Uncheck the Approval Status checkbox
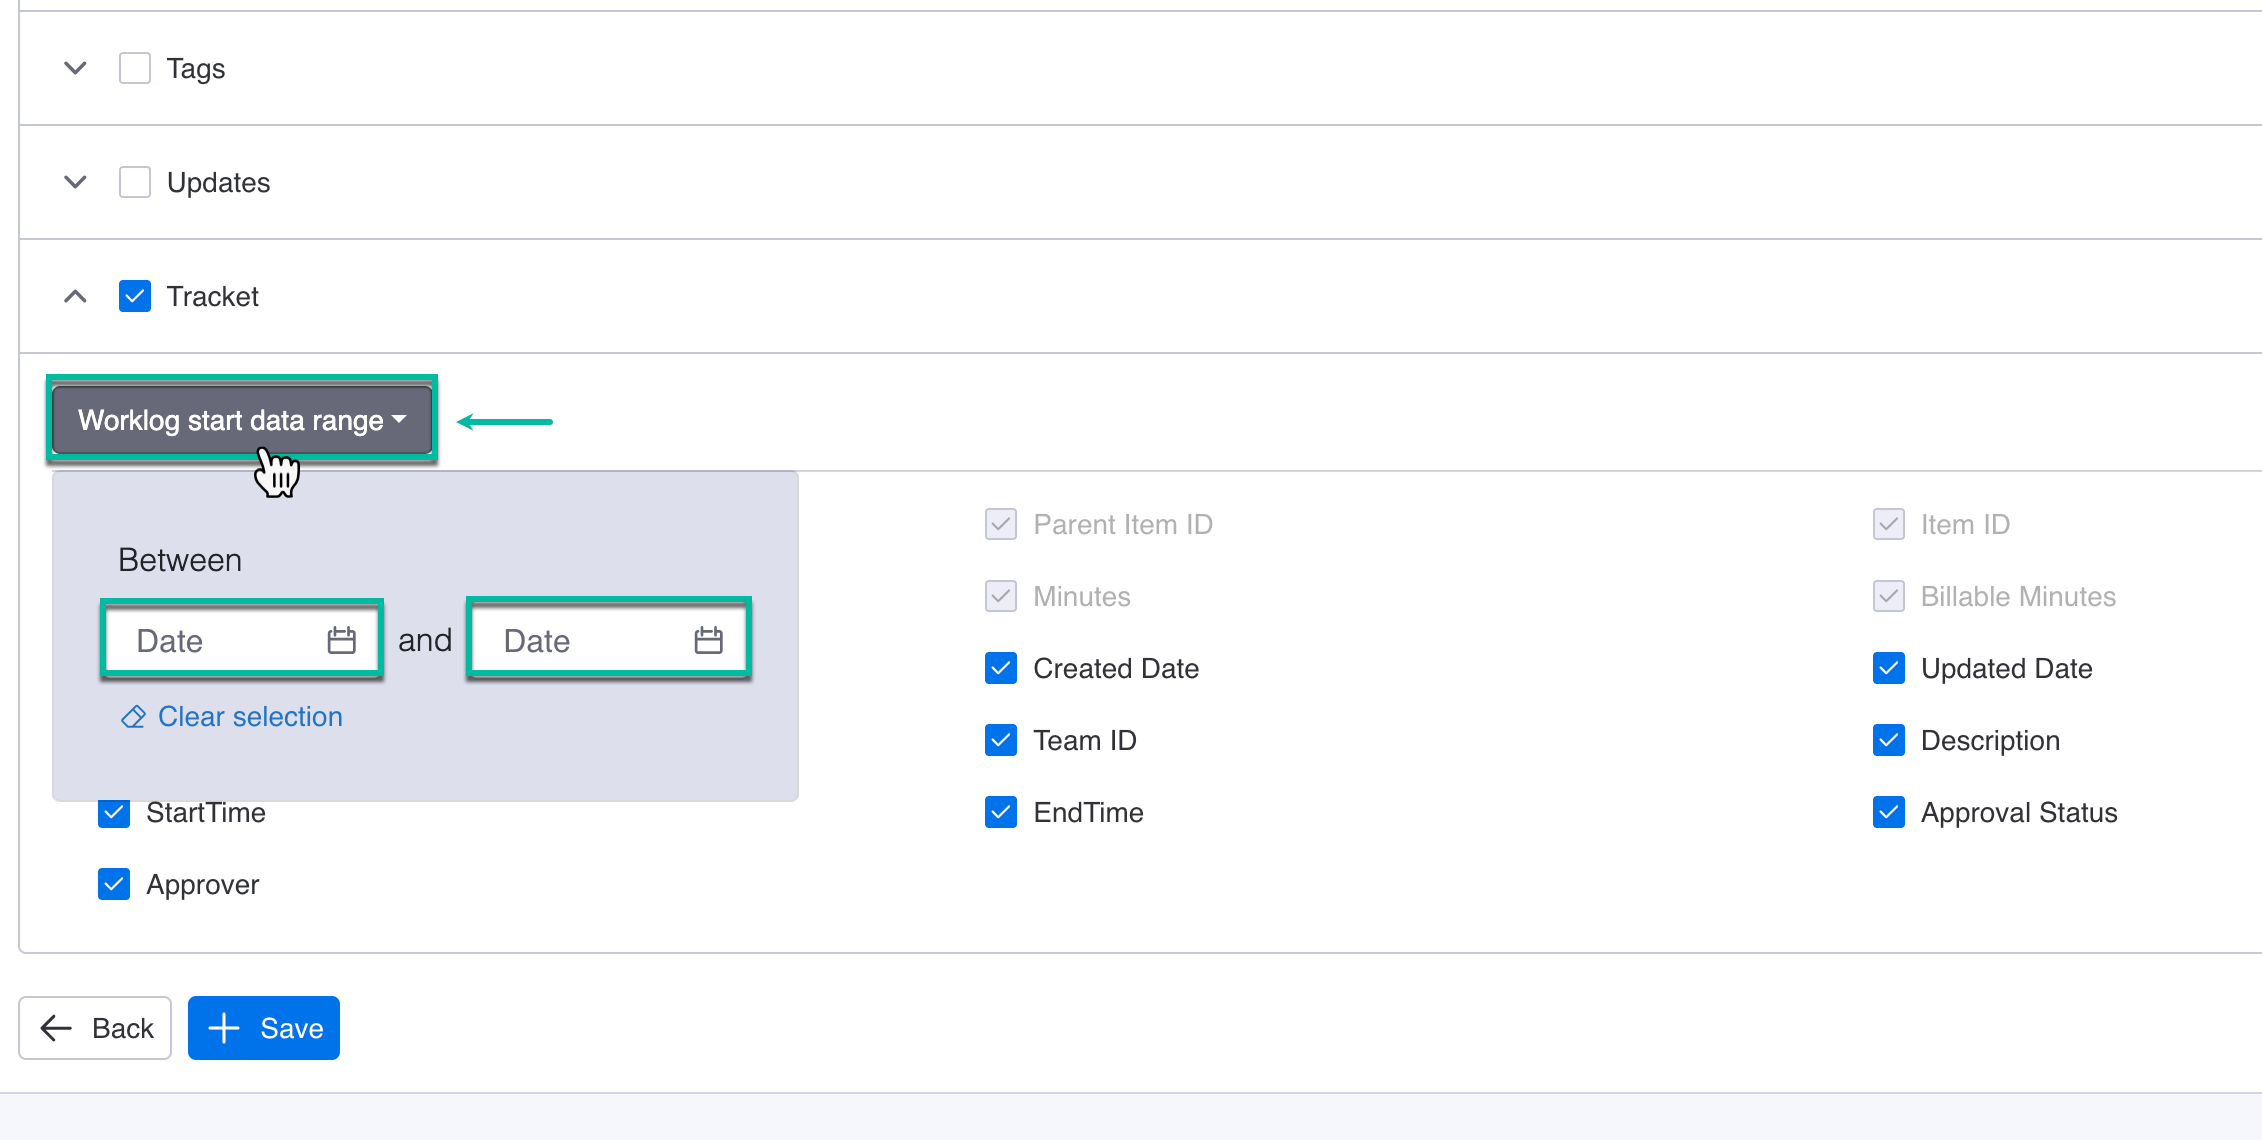Image resolution: width=2262 pixels, height=1140 pixels. click(1888, 812)
